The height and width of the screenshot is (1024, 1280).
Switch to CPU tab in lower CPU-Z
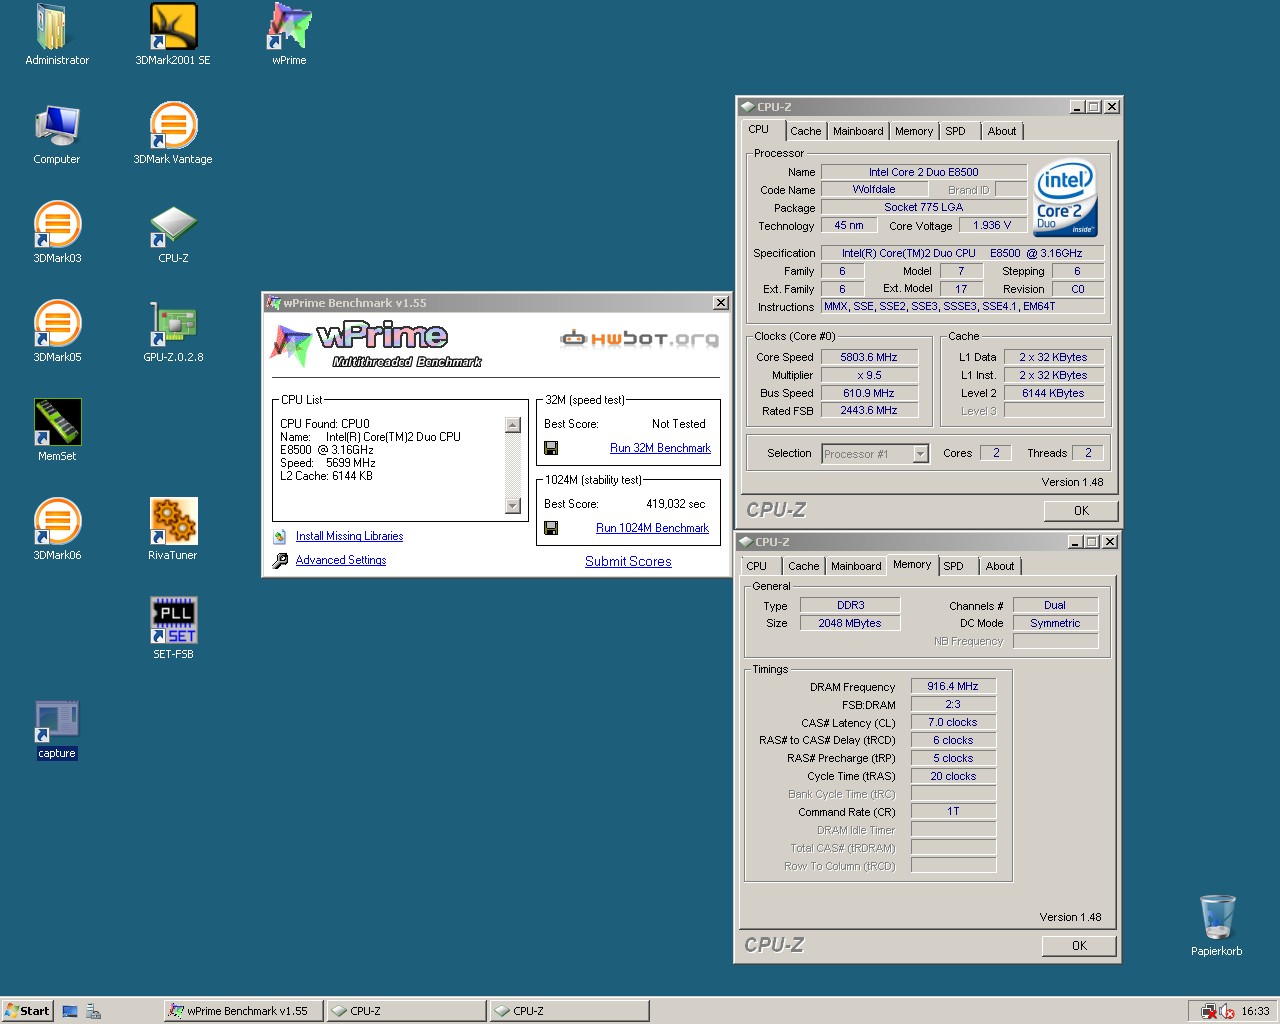pyautogui.click(x=757, y=566)
